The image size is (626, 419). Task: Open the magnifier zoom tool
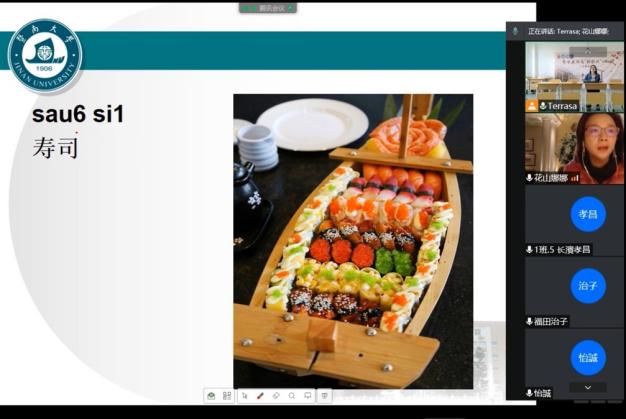tap(292, 395)
